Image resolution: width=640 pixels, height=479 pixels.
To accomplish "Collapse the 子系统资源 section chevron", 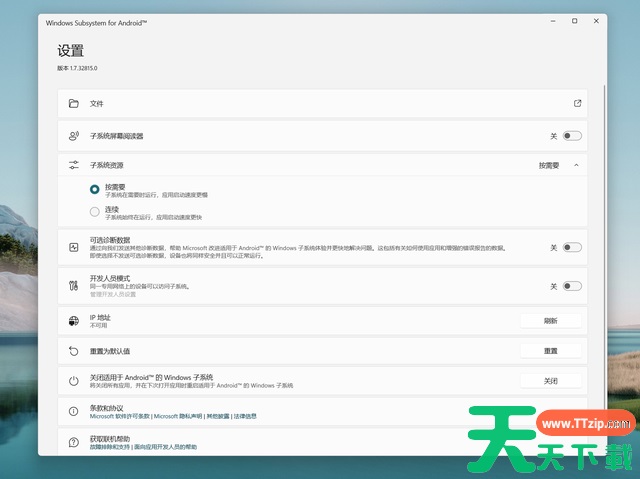I will coord(576,165).
